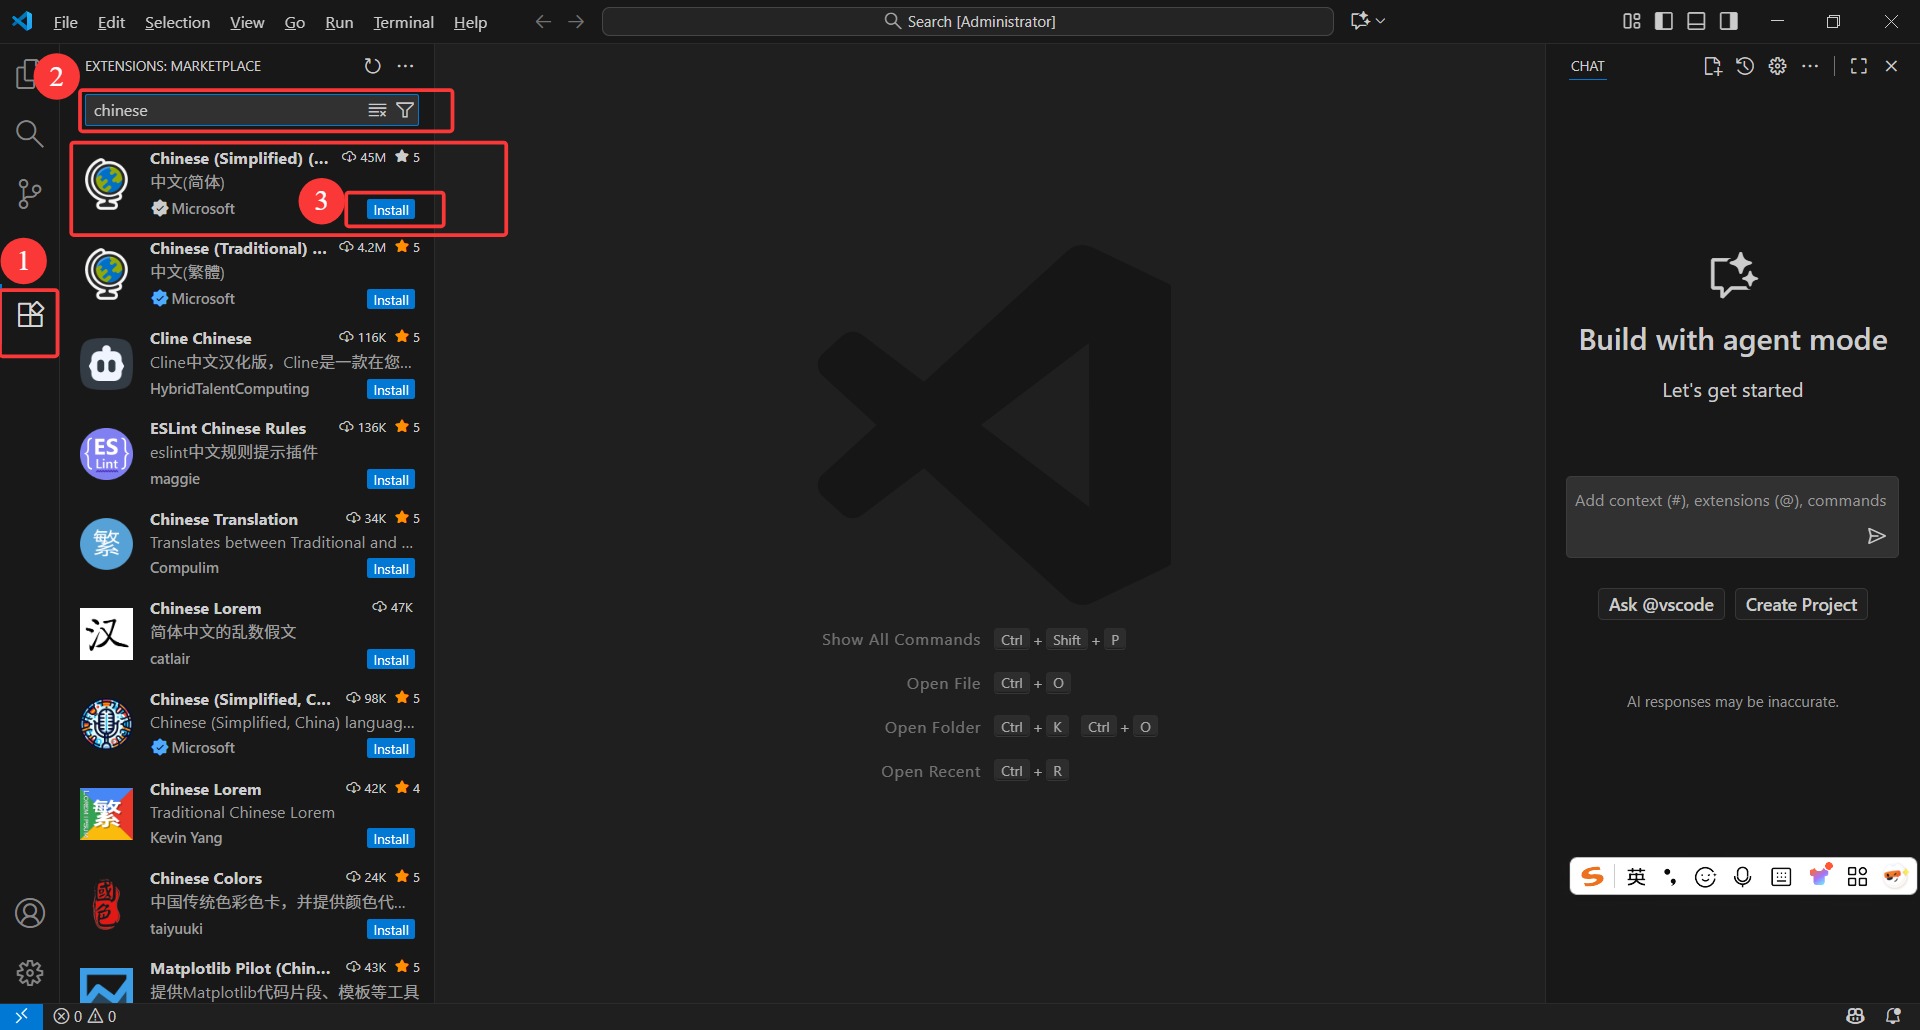Open the Selection menu
1920x1030 pixels.
177,22
